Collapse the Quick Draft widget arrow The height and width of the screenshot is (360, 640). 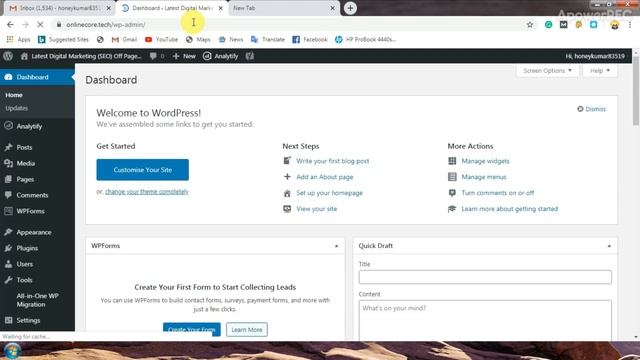click(609, 246)
